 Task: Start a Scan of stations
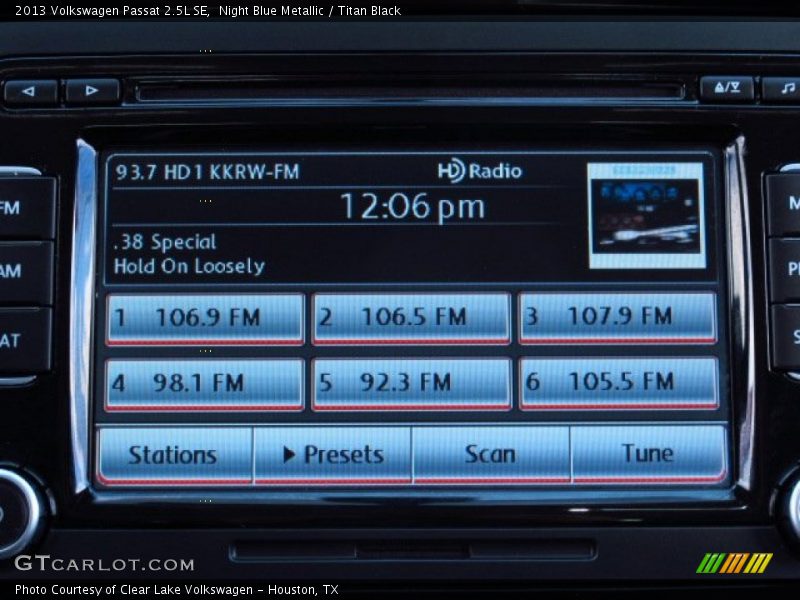(491, 454)
